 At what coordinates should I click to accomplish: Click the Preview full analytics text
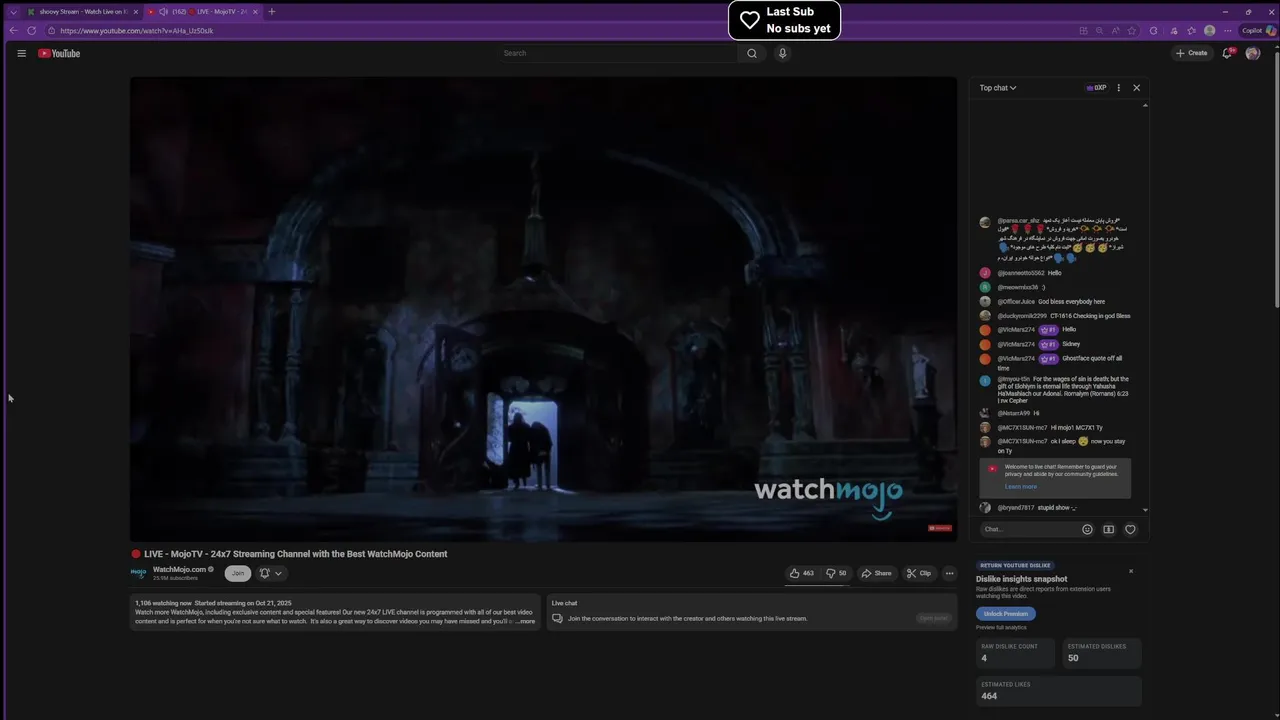pyautogui.click(x=1001, y=627)
